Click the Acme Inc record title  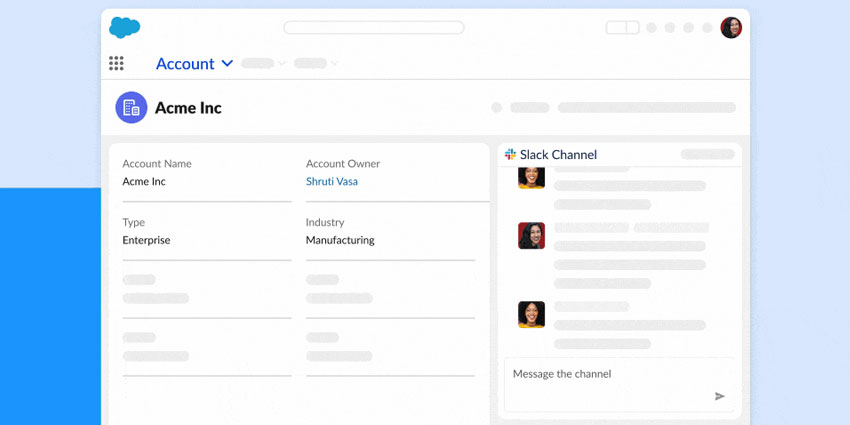pos(188,108)
